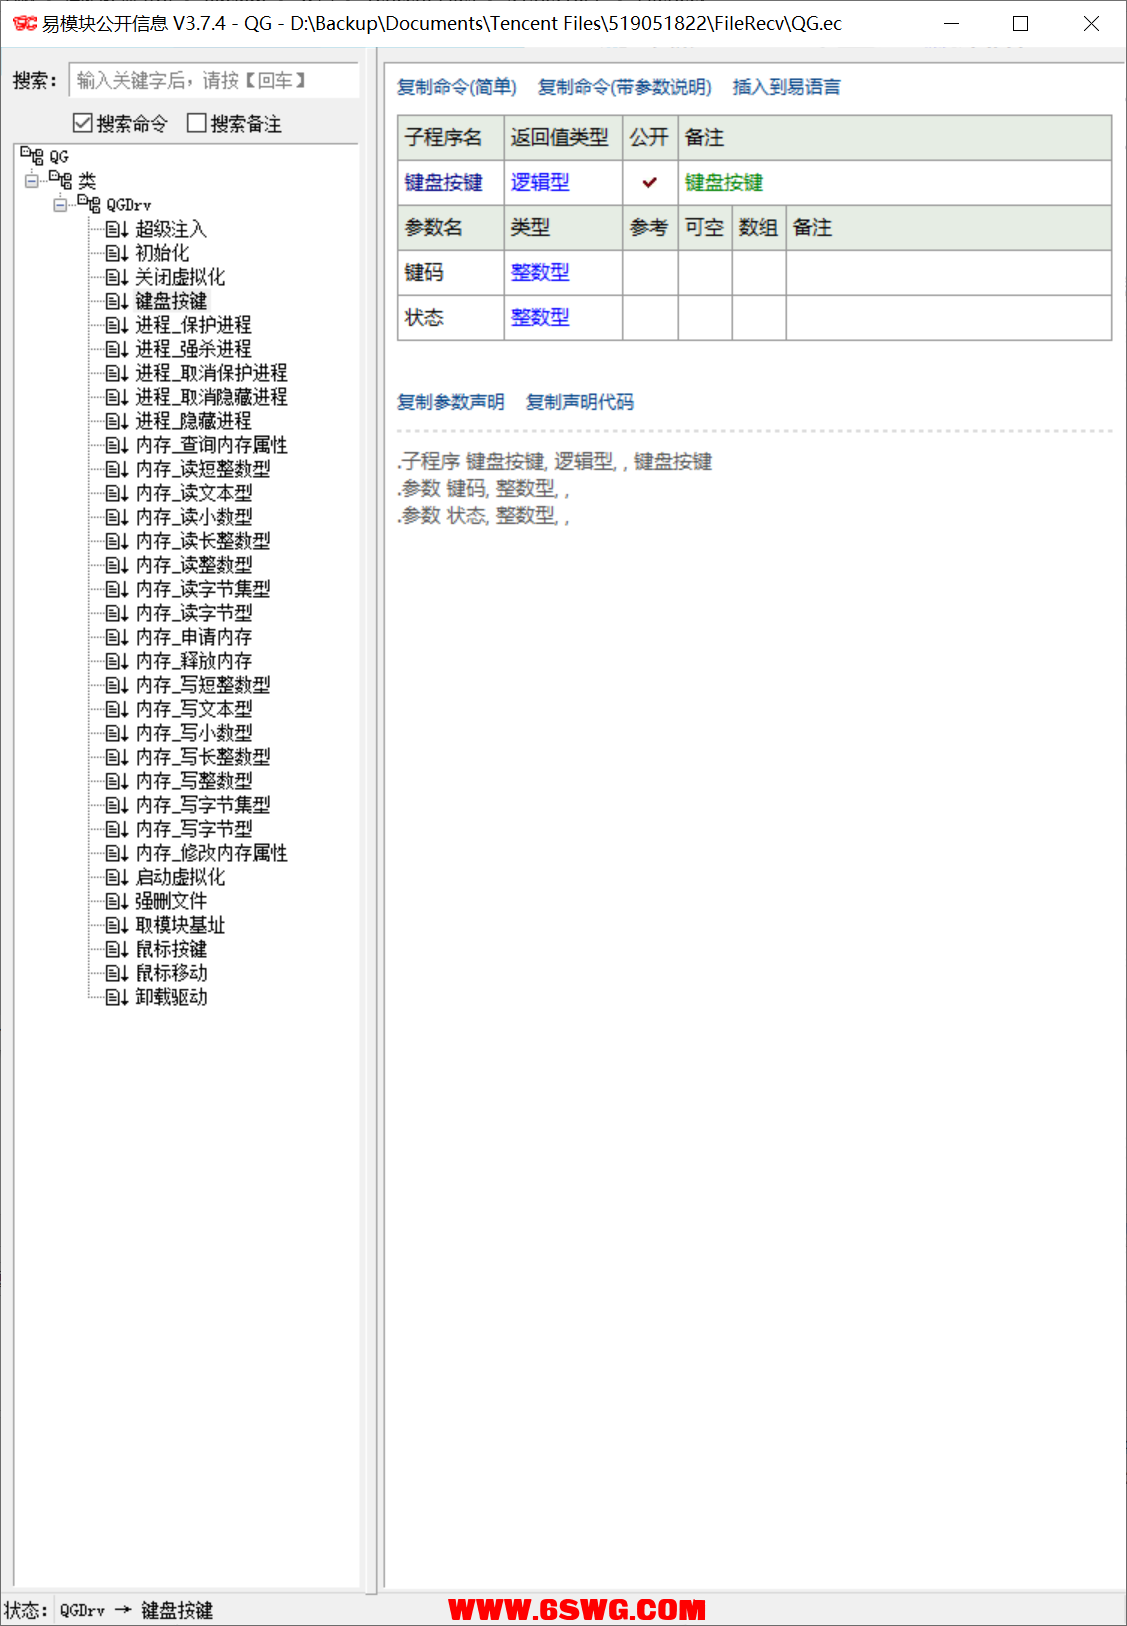Image resolution: width=1127 pixels, height=1626 pixels.
Task: Click the 公开 checkmark for 键盘按键
Action: click(650, 183)
